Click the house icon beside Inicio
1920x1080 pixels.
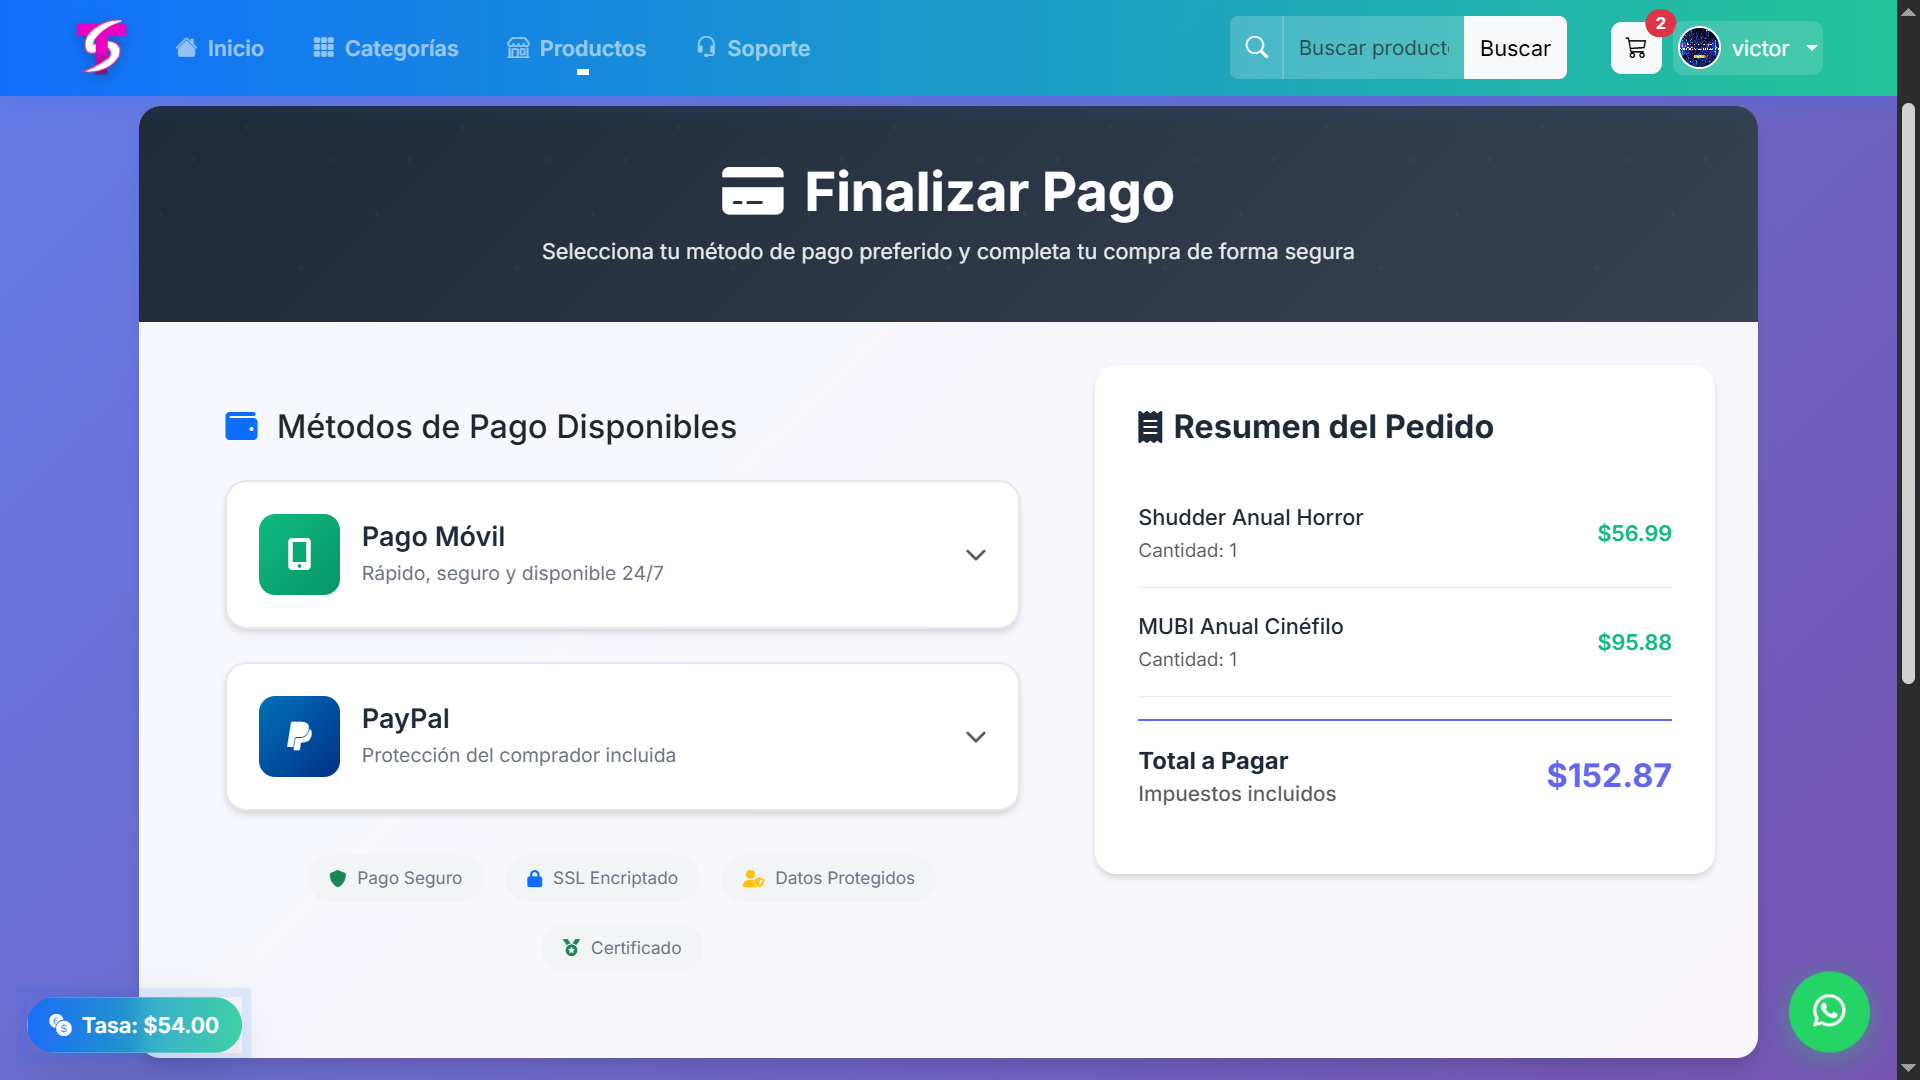point(186,47)
